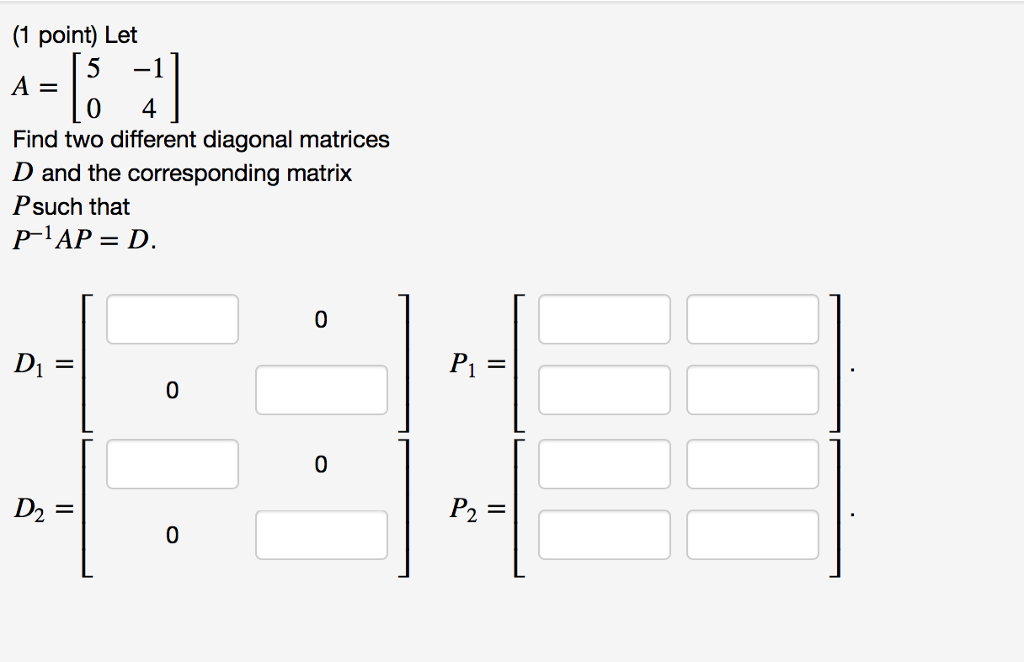Viewport: 1024px width, 662px height.
Task: Click the bottom-right input box of P1
Action: point(752,389)
